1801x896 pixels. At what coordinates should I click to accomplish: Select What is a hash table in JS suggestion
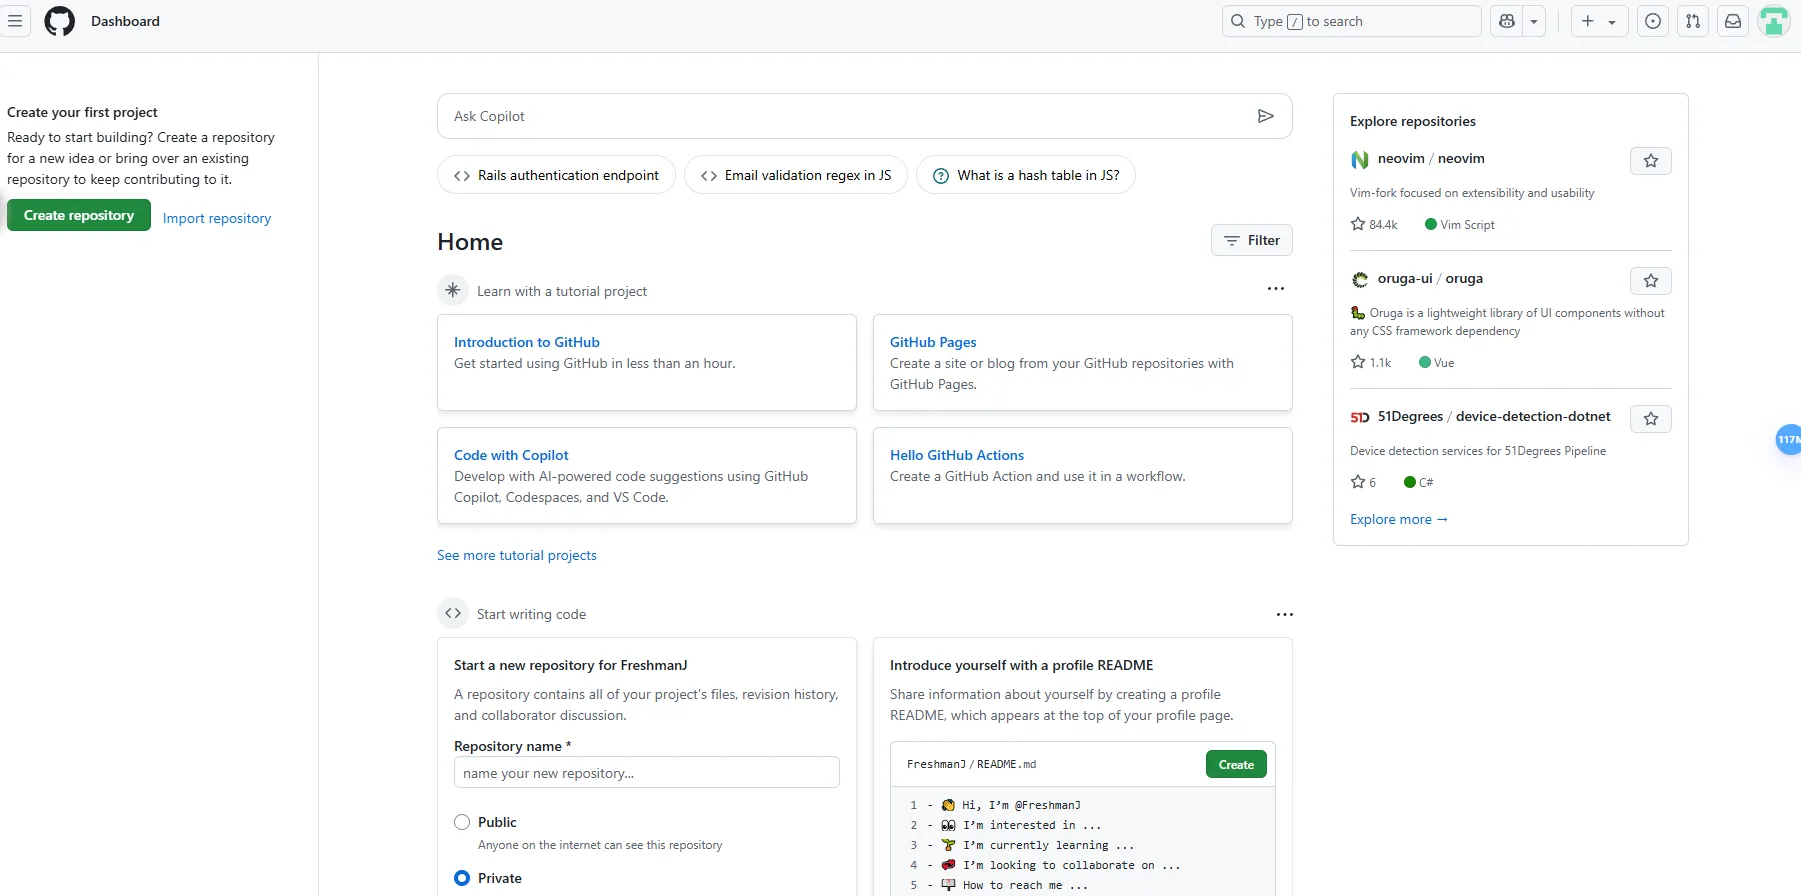(1026, 175)
